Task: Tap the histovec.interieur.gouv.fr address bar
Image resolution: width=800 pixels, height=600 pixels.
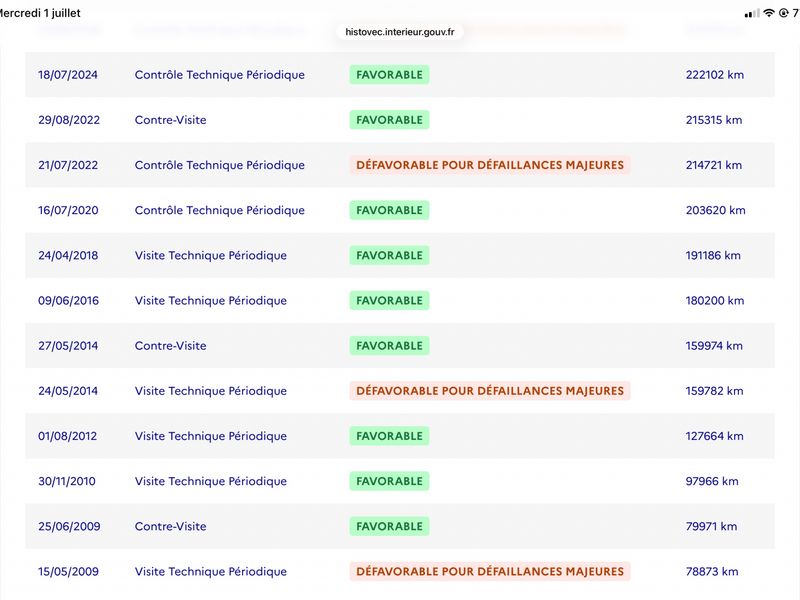Action: coord(399,32)
